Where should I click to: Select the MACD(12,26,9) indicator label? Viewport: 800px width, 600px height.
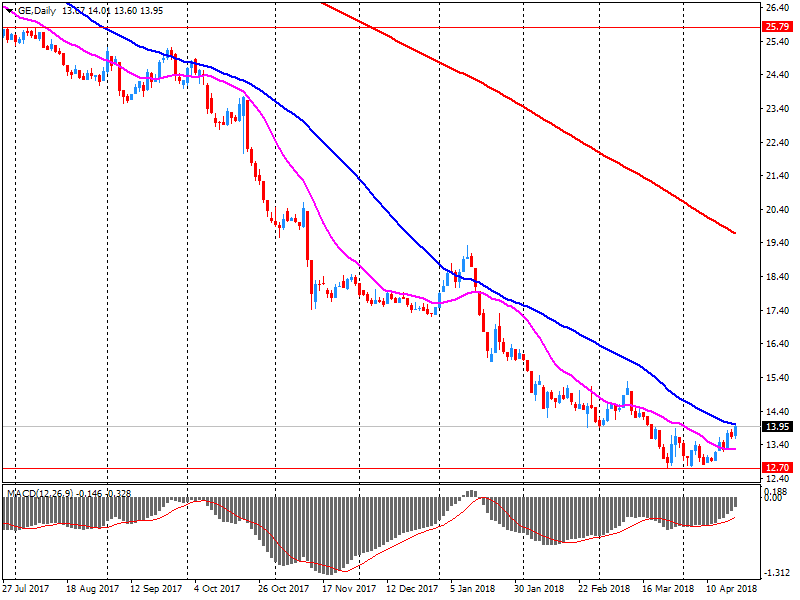tap(40, 493)
